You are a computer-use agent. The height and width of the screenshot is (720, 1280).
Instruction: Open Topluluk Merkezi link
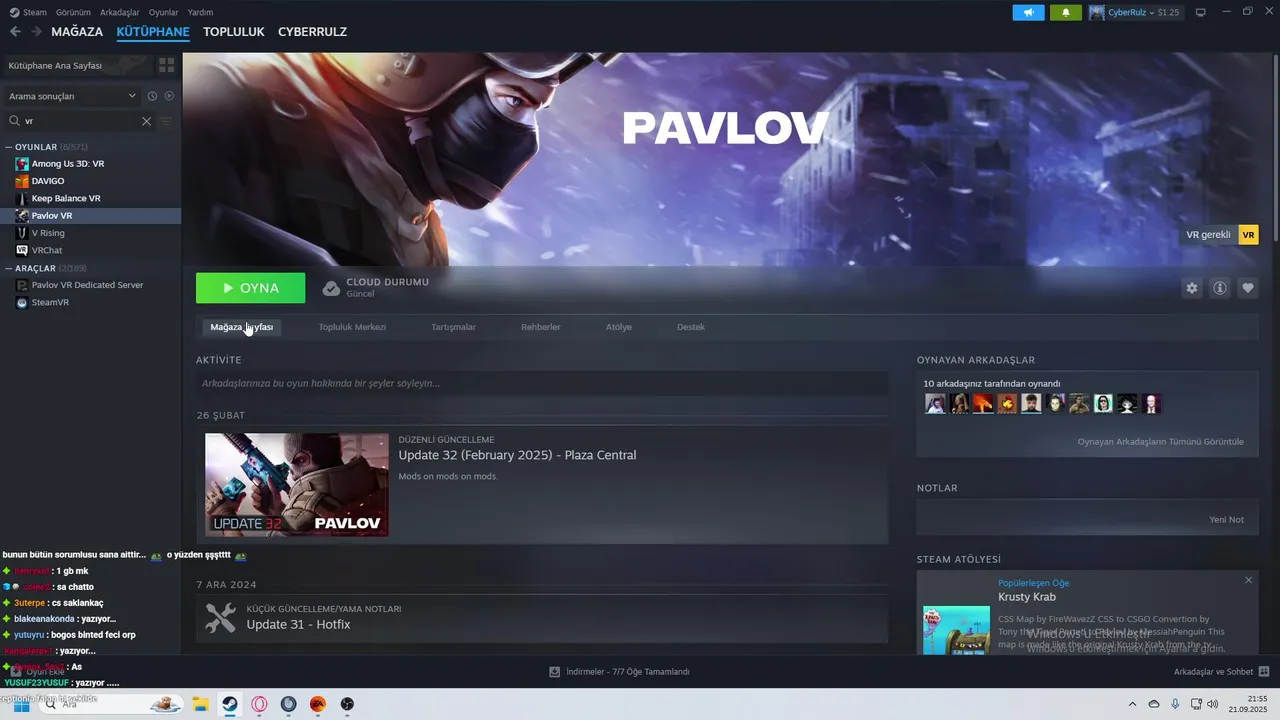(x=352, y=327)
